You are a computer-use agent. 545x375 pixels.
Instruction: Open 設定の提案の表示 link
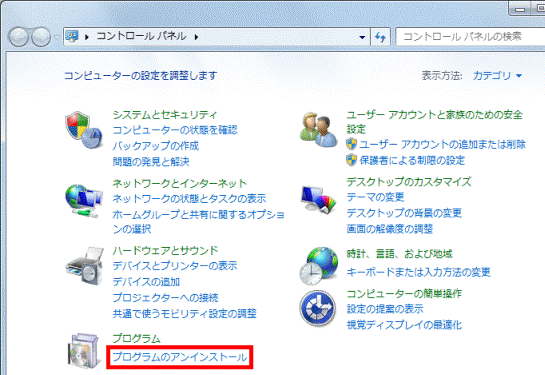[385, 309]
